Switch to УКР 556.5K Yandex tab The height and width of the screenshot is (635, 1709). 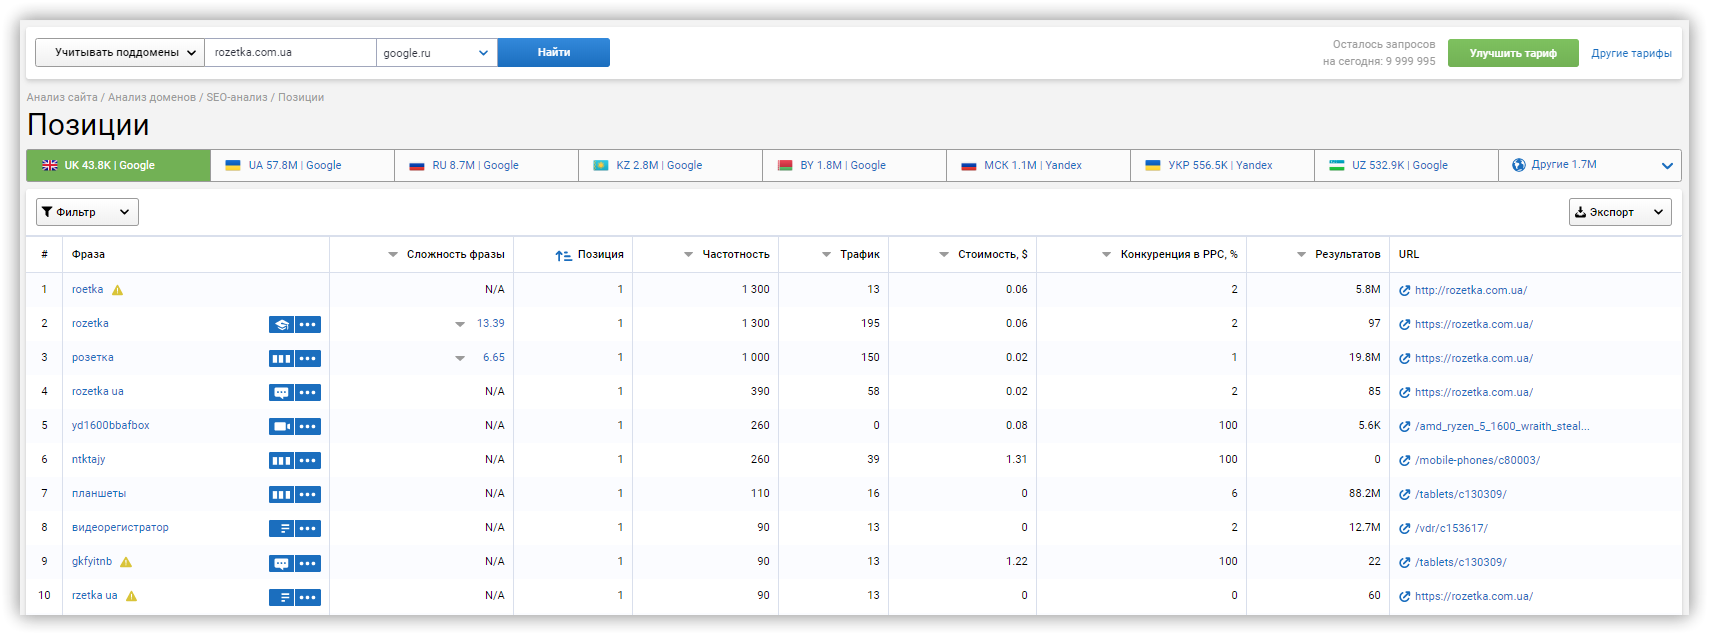[x=1223, y=165]
